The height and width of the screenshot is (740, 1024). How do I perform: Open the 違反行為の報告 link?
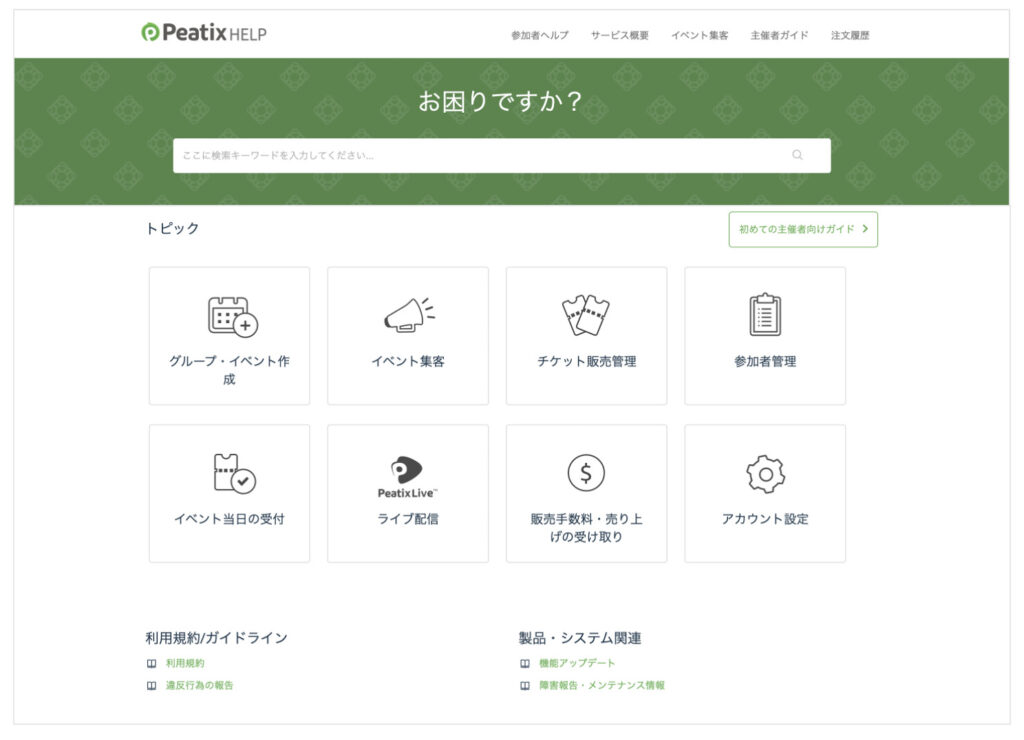(199, 685)
